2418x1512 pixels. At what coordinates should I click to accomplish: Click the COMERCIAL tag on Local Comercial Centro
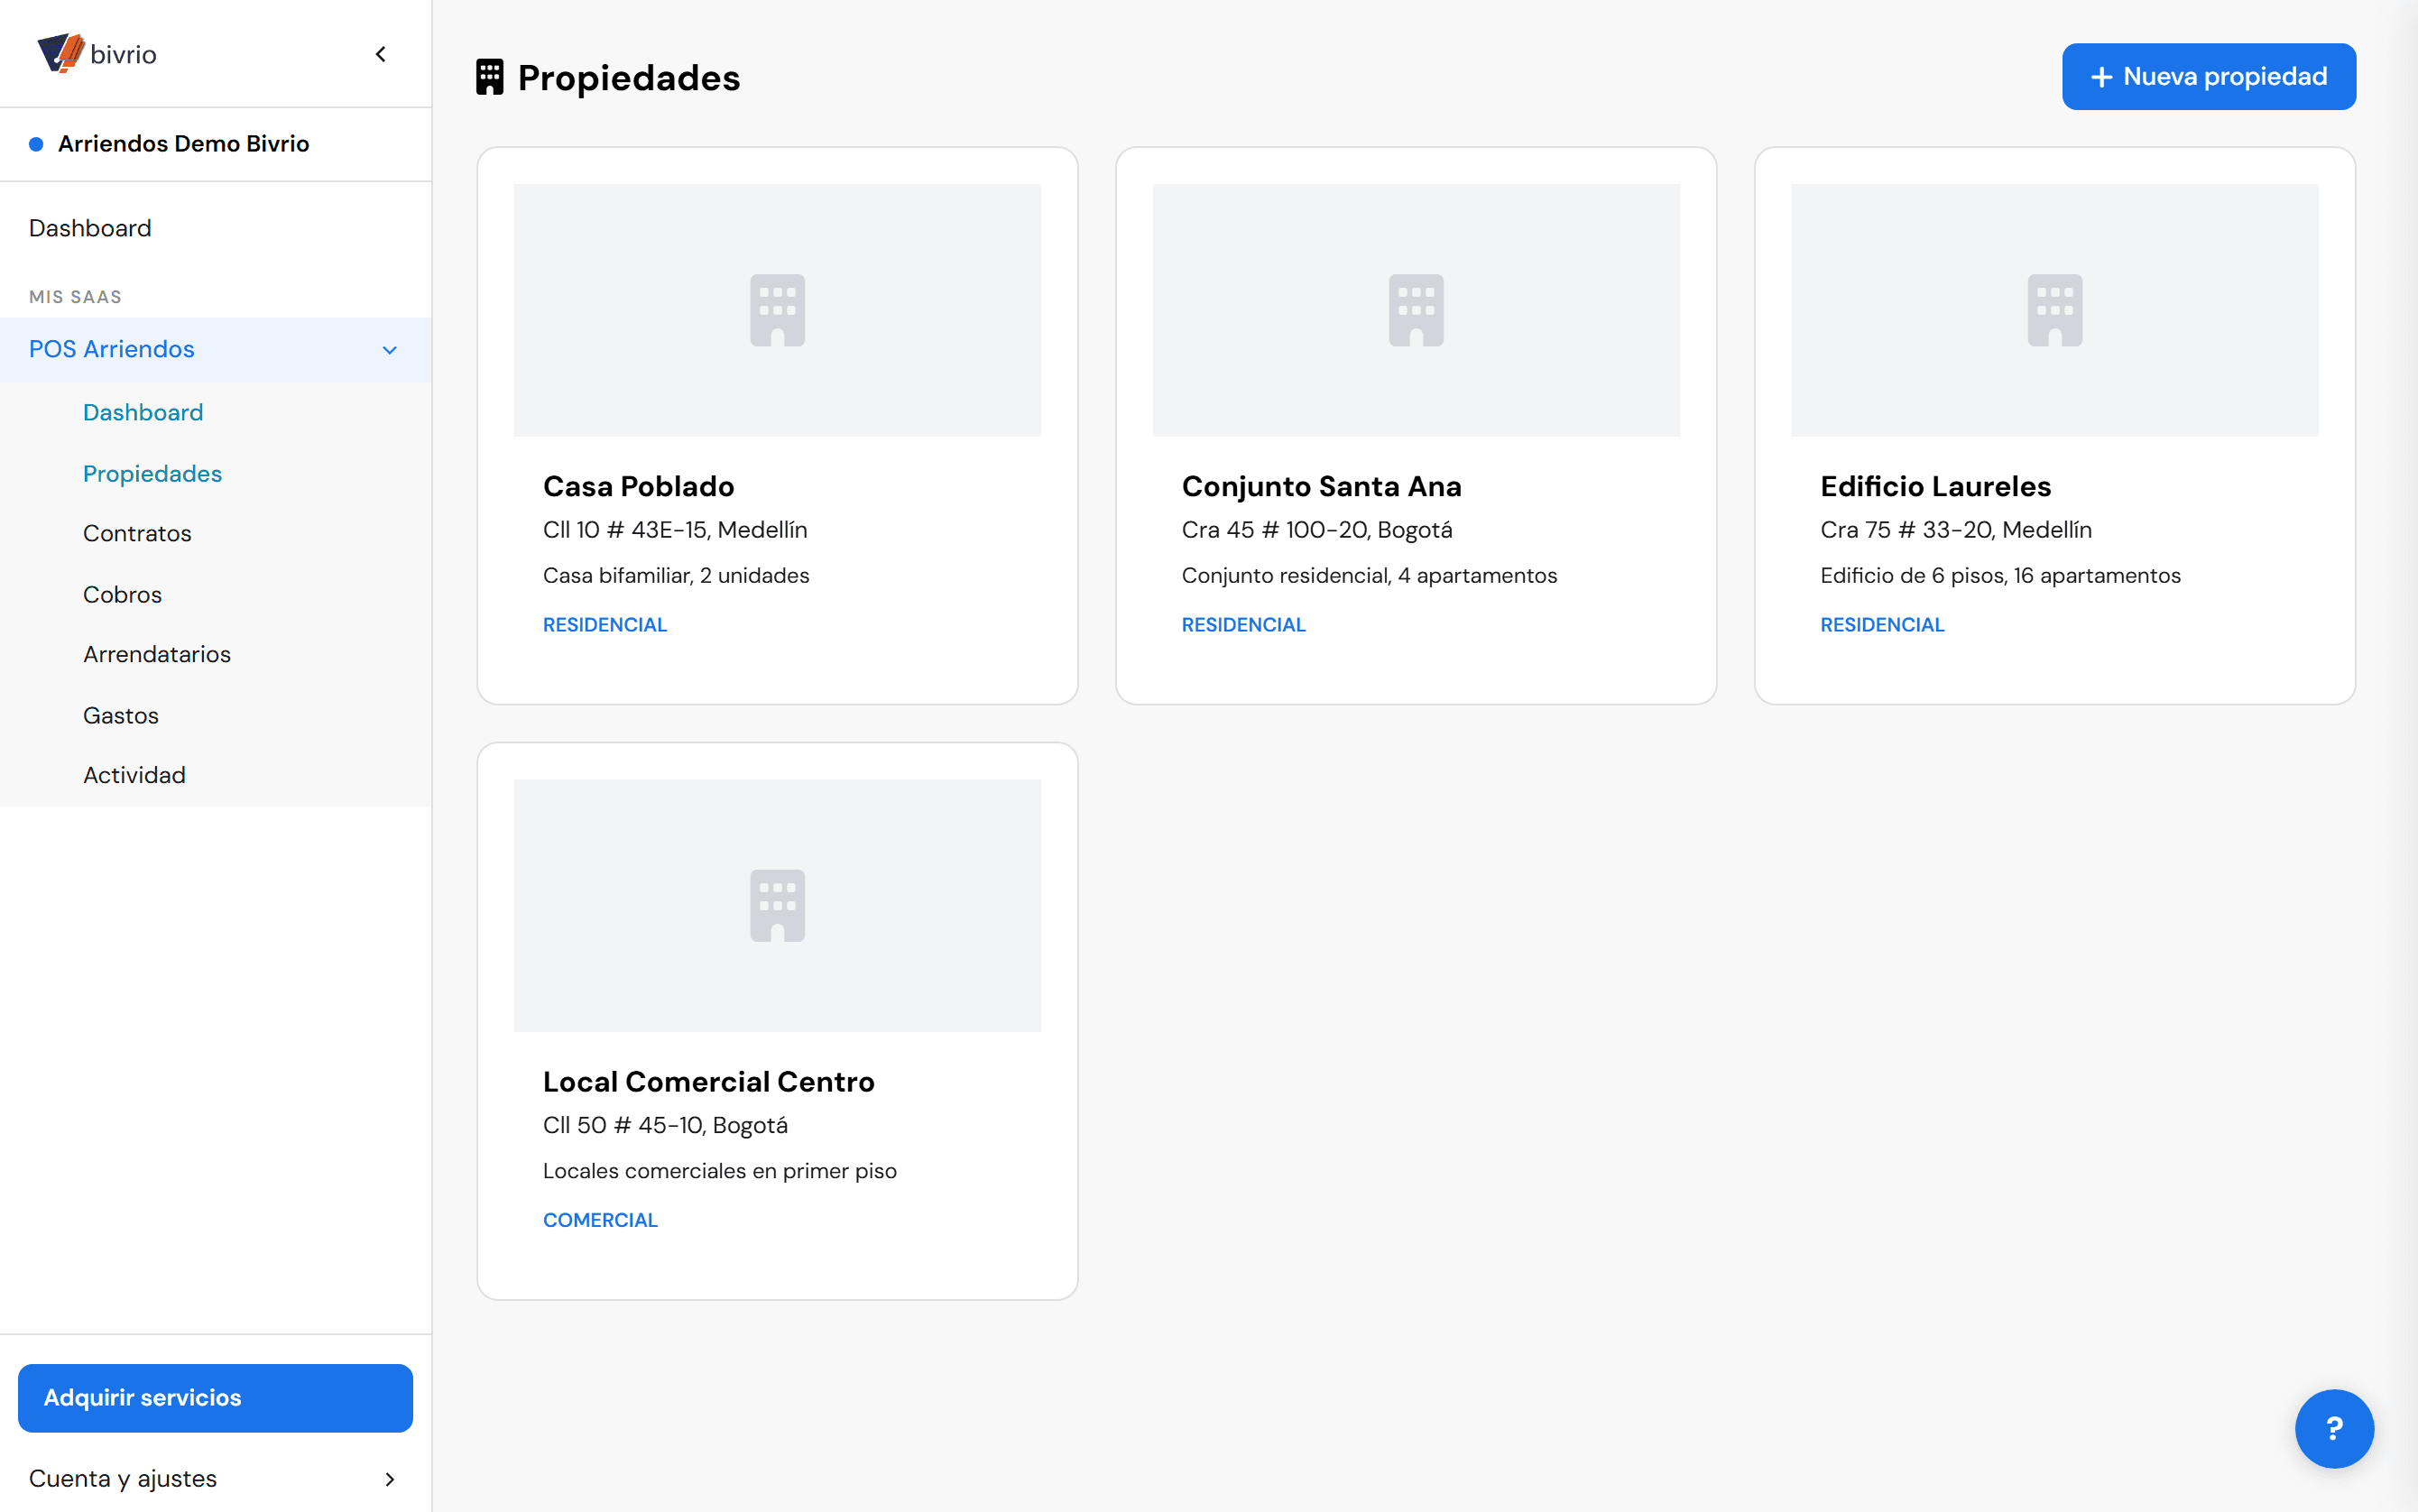coord(600,1220)
